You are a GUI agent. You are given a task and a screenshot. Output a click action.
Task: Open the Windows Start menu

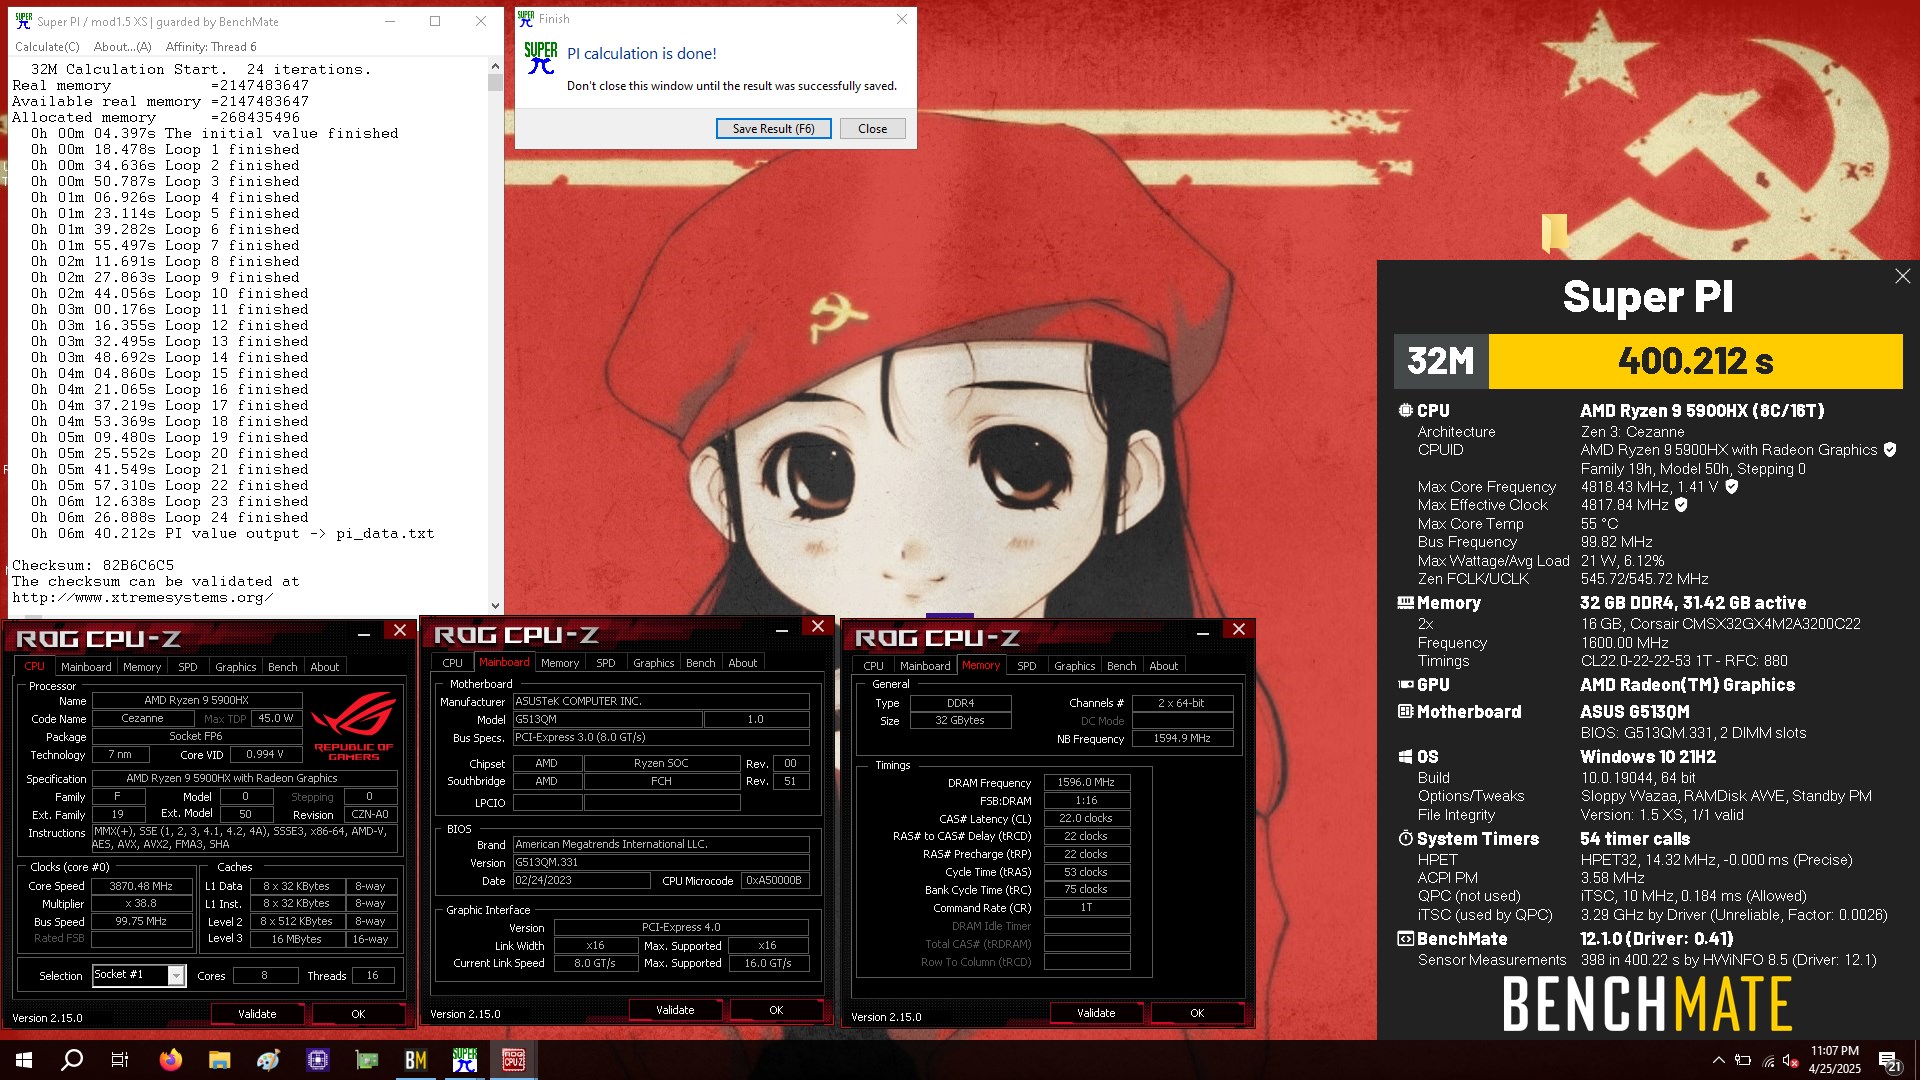point(24,1060)
